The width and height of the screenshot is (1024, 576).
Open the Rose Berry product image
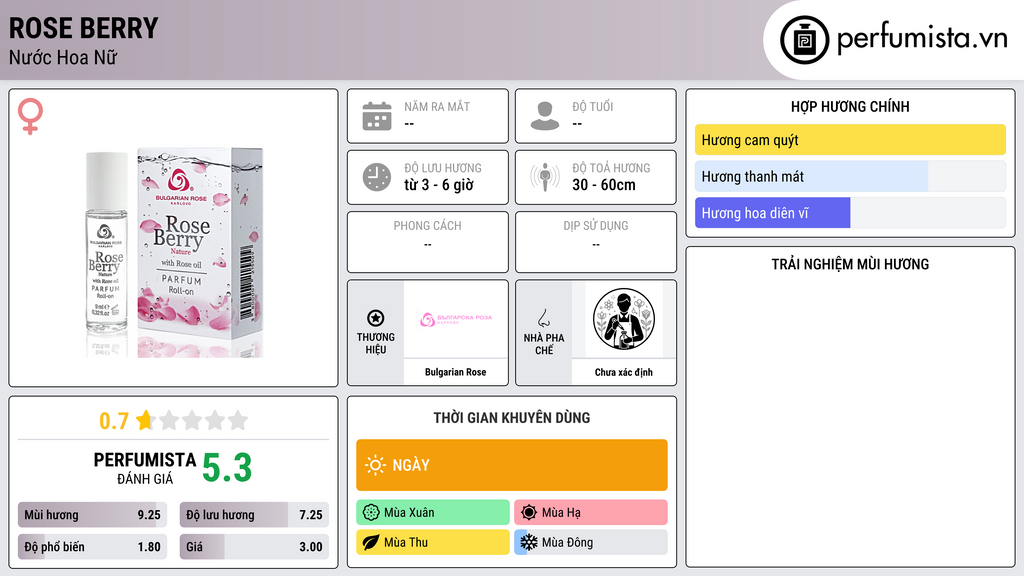click(174, 253)
